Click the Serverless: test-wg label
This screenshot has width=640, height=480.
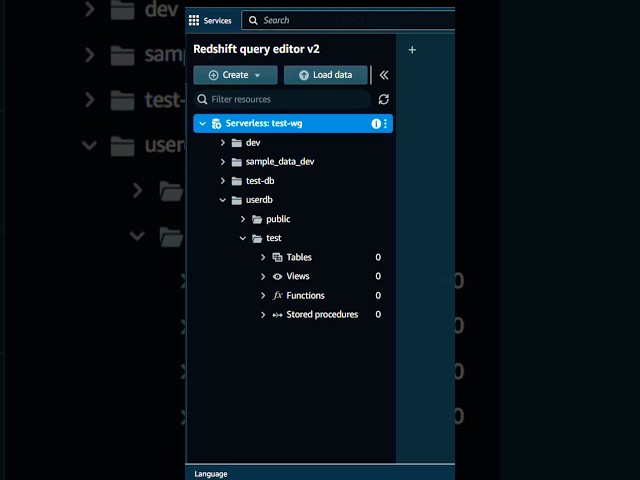pyautogui.click(x=264, y=123)
